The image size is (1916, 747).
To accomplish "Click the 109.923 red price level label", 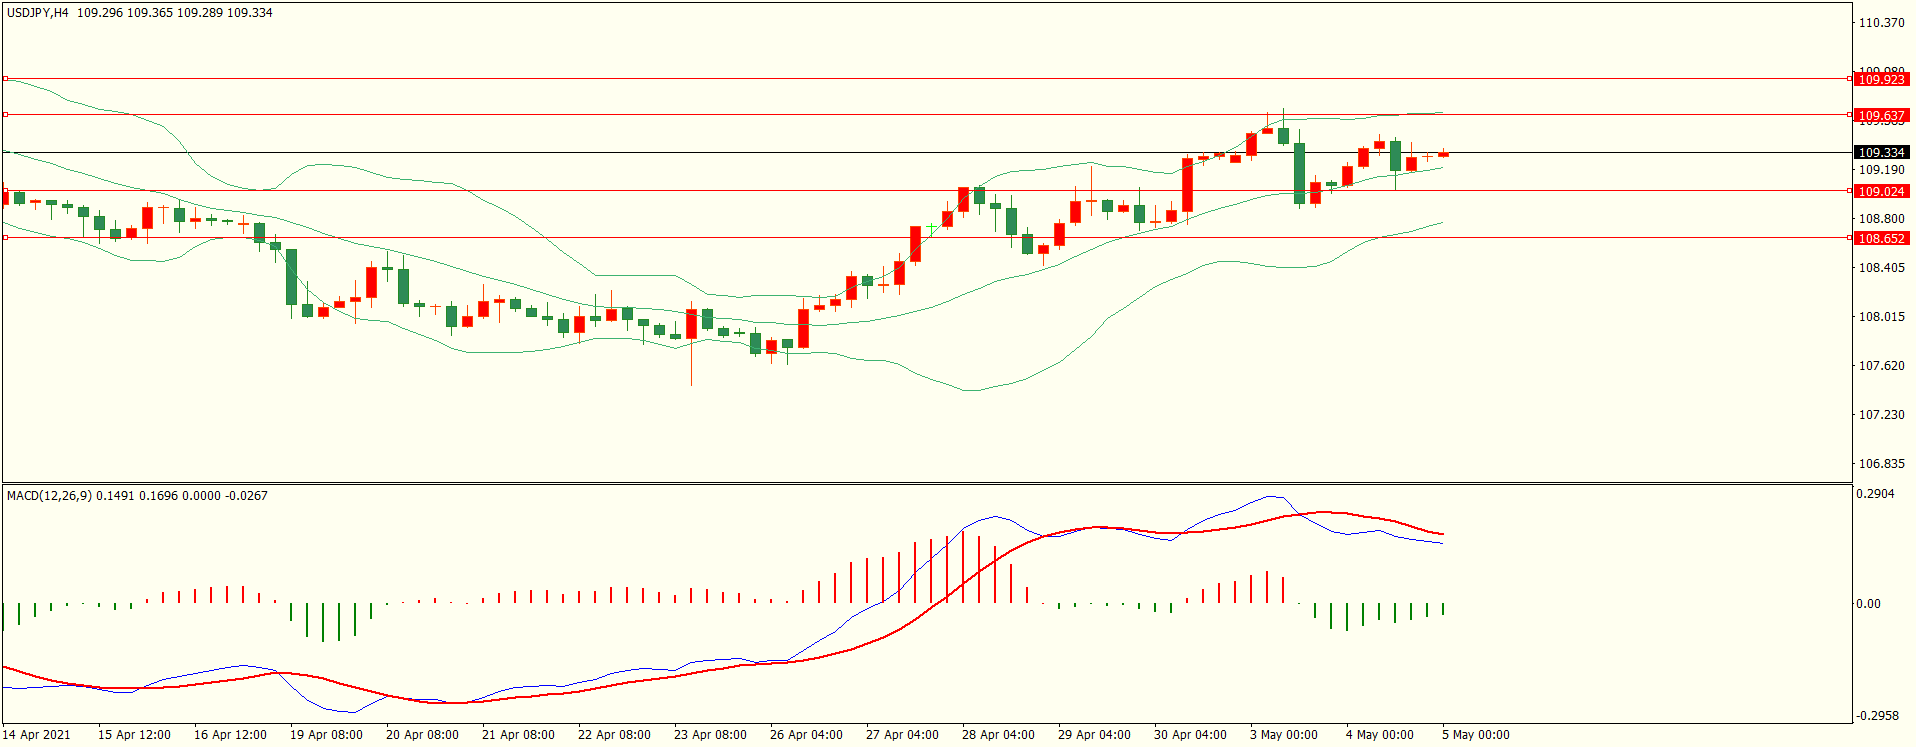I will (1880, 79).
